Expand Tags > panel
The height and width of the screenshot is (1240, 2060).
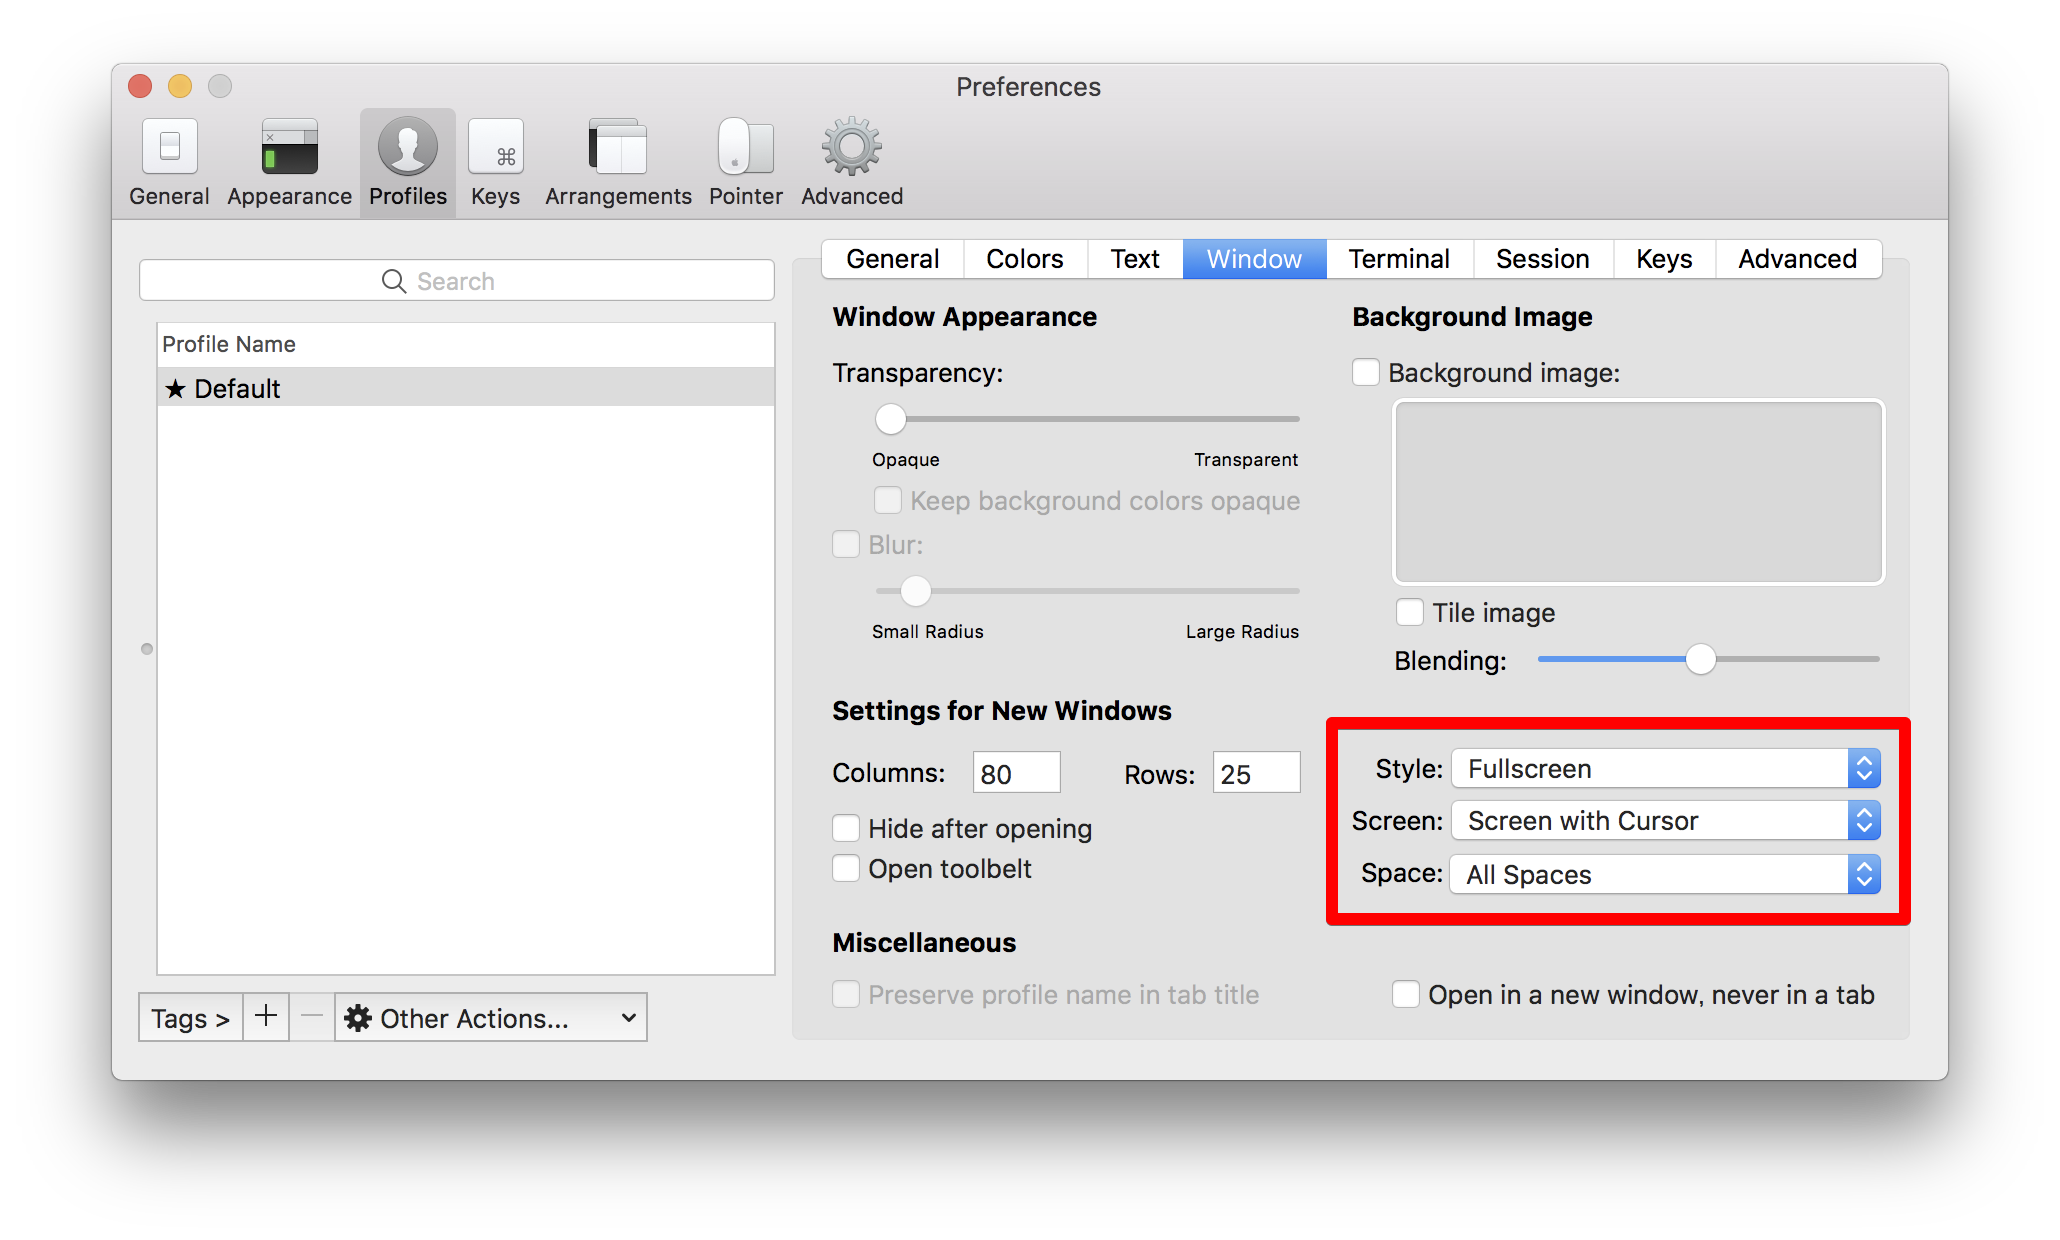(190, 1017)
